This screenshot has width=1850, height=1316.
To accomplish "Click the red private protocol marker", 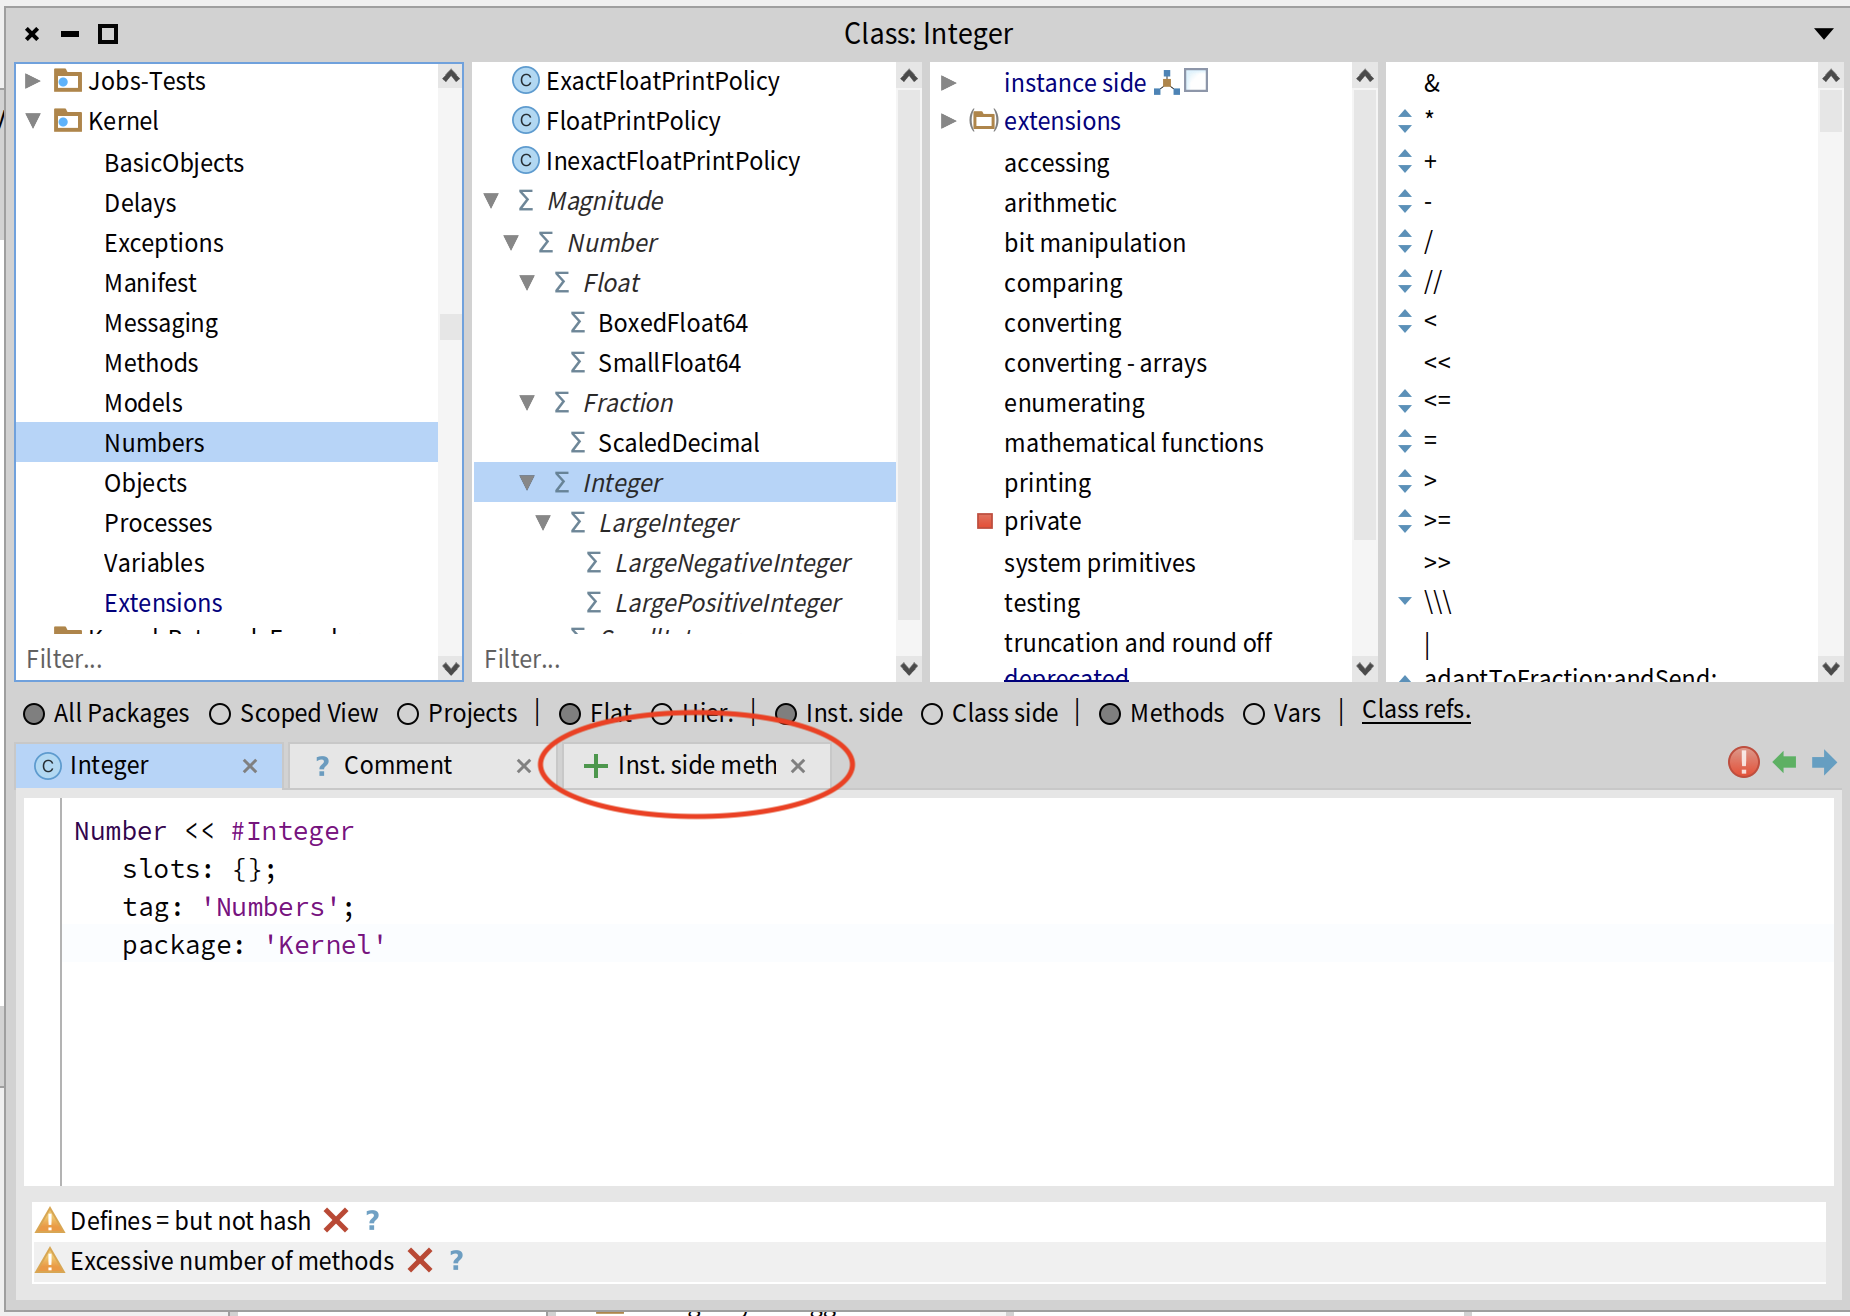I will [985, 521].
